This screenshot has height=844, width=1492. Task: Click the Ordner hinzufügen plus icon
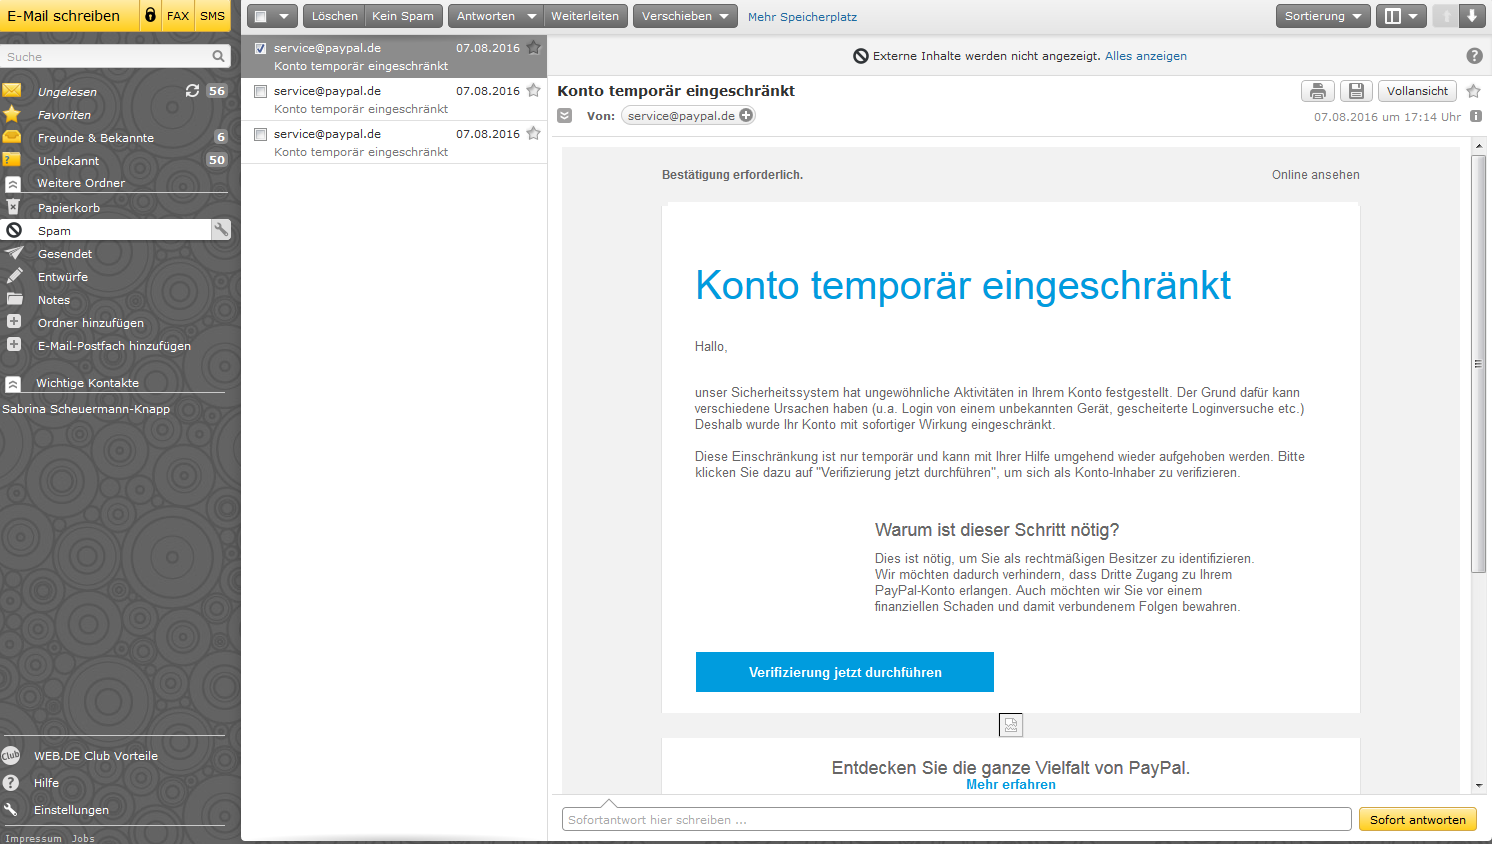coord(14,322)
